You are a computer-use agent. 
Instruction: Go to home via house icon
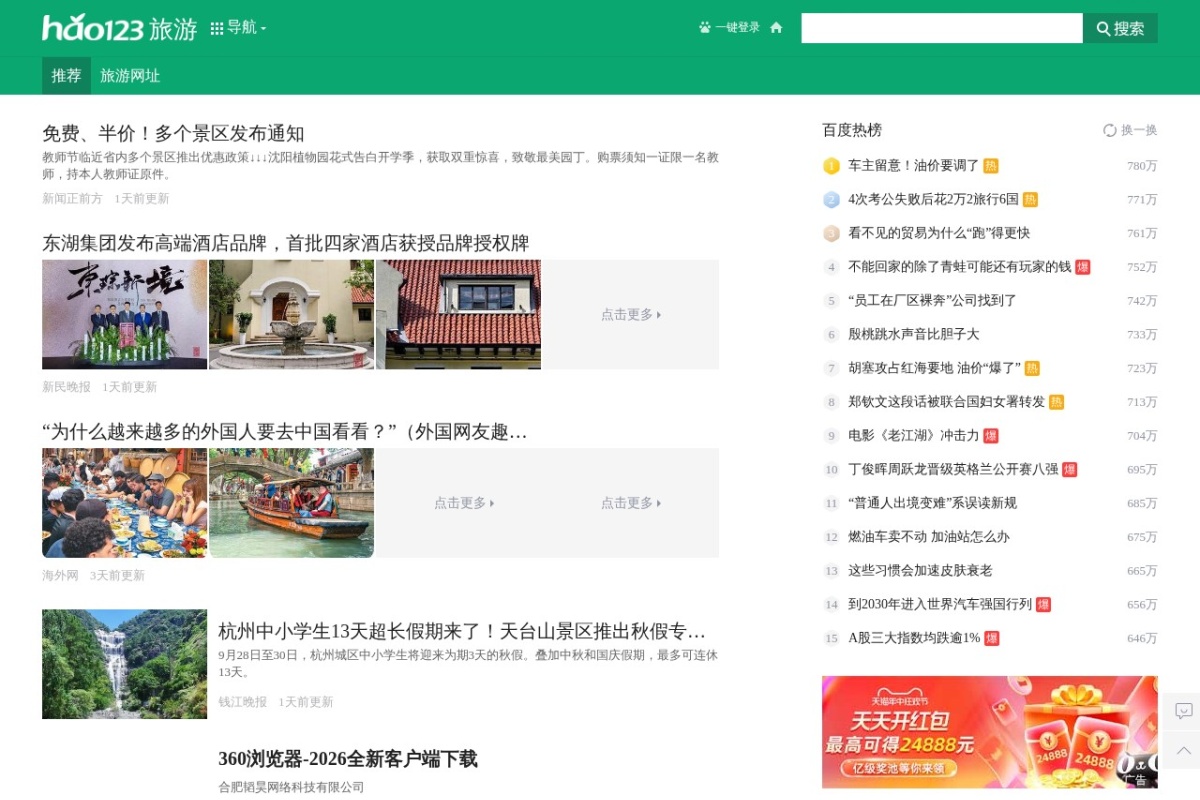(776, 28)
